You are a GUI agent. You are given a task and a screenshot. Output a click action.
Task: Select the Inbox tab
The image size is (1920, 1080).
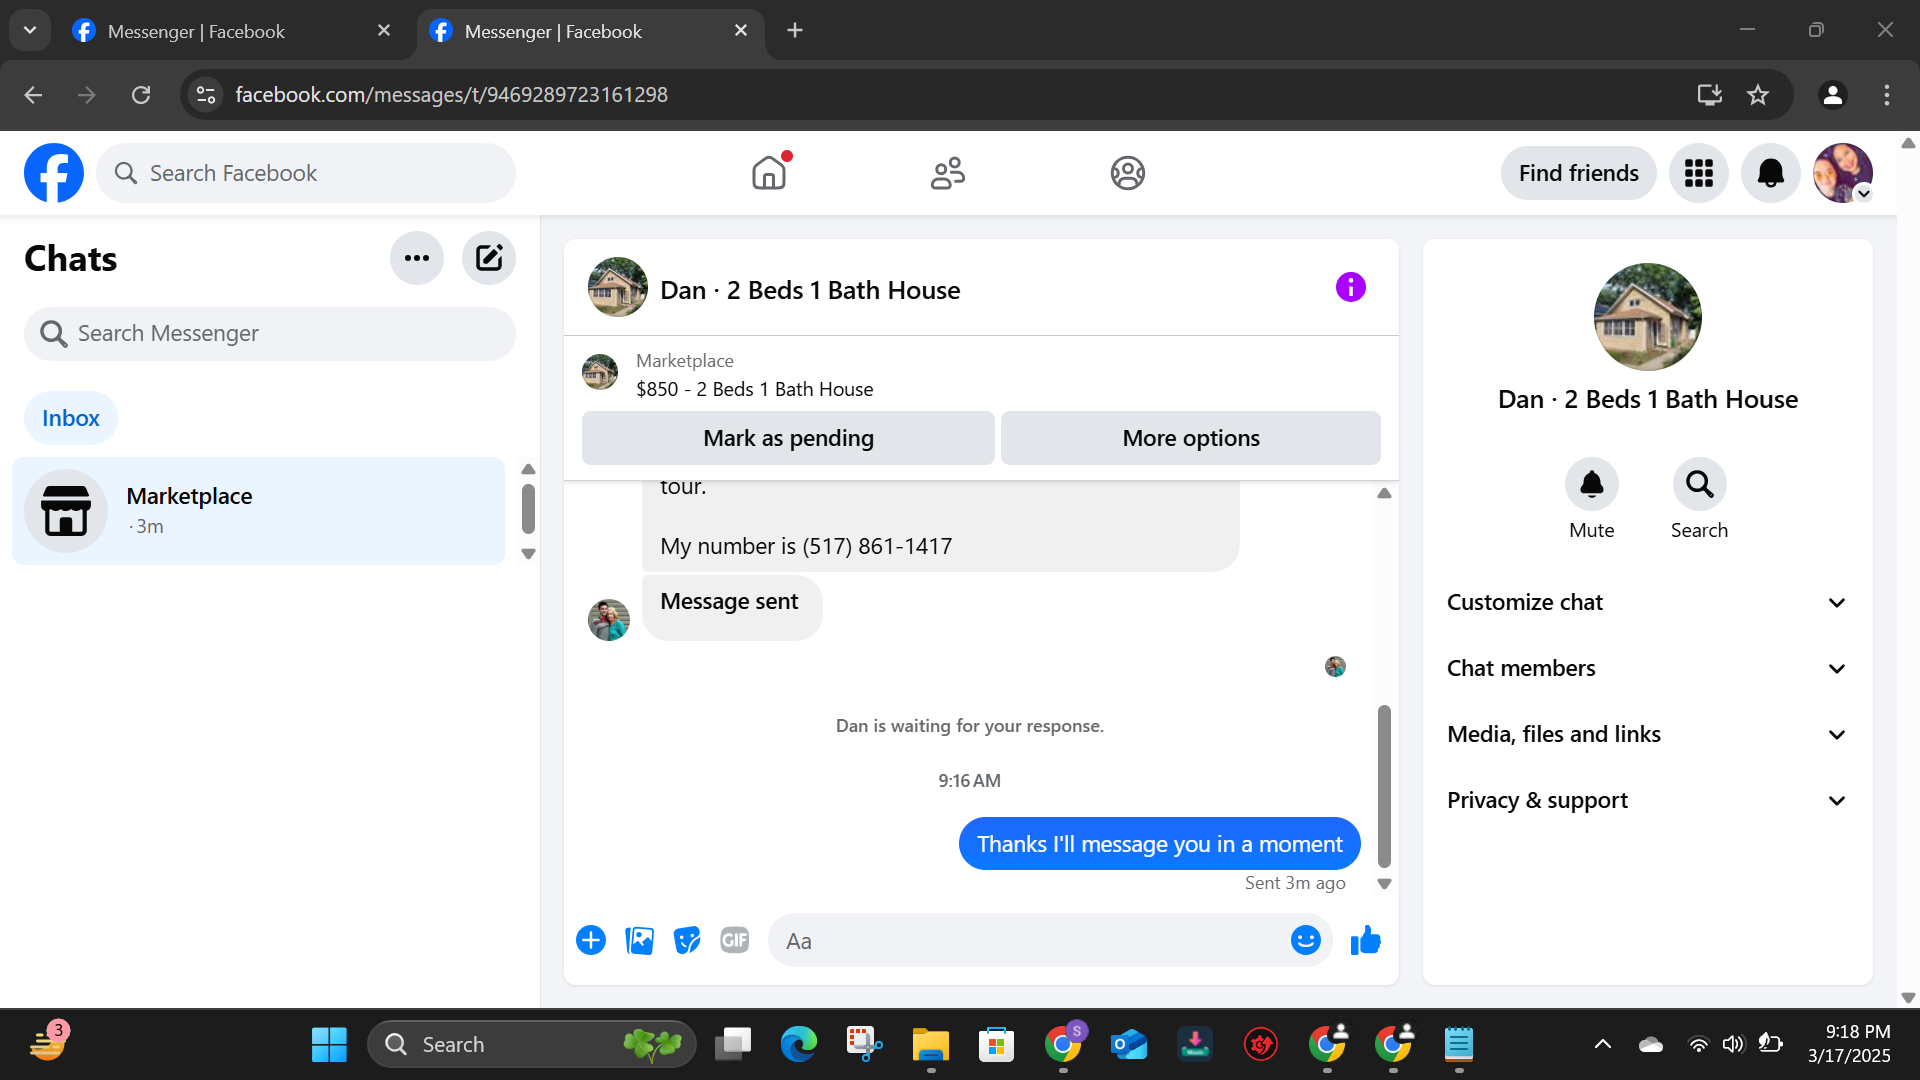click(71, 418)
